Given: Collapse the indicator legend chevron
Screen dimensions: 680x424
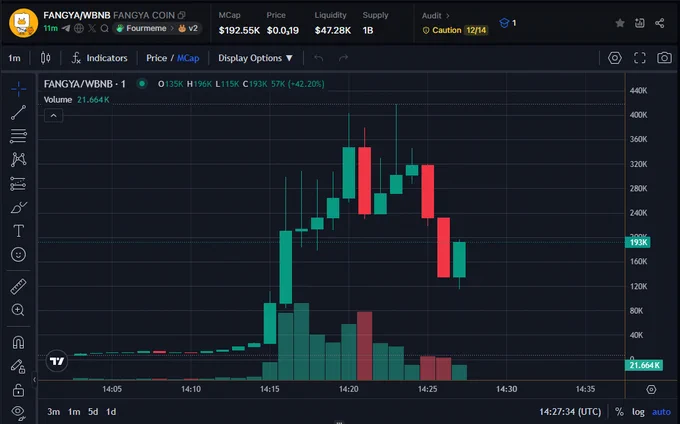Looking at the screenshot, I should click(x=54, y=116).
